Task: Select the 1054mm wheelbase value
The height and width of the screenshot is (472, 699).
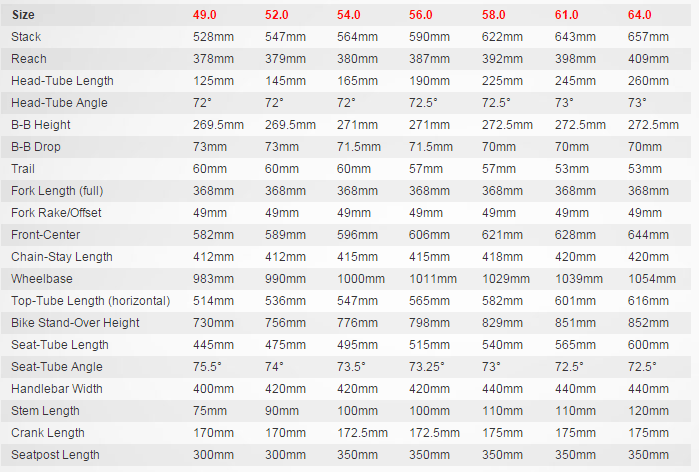Action: [x=649, y=279]
